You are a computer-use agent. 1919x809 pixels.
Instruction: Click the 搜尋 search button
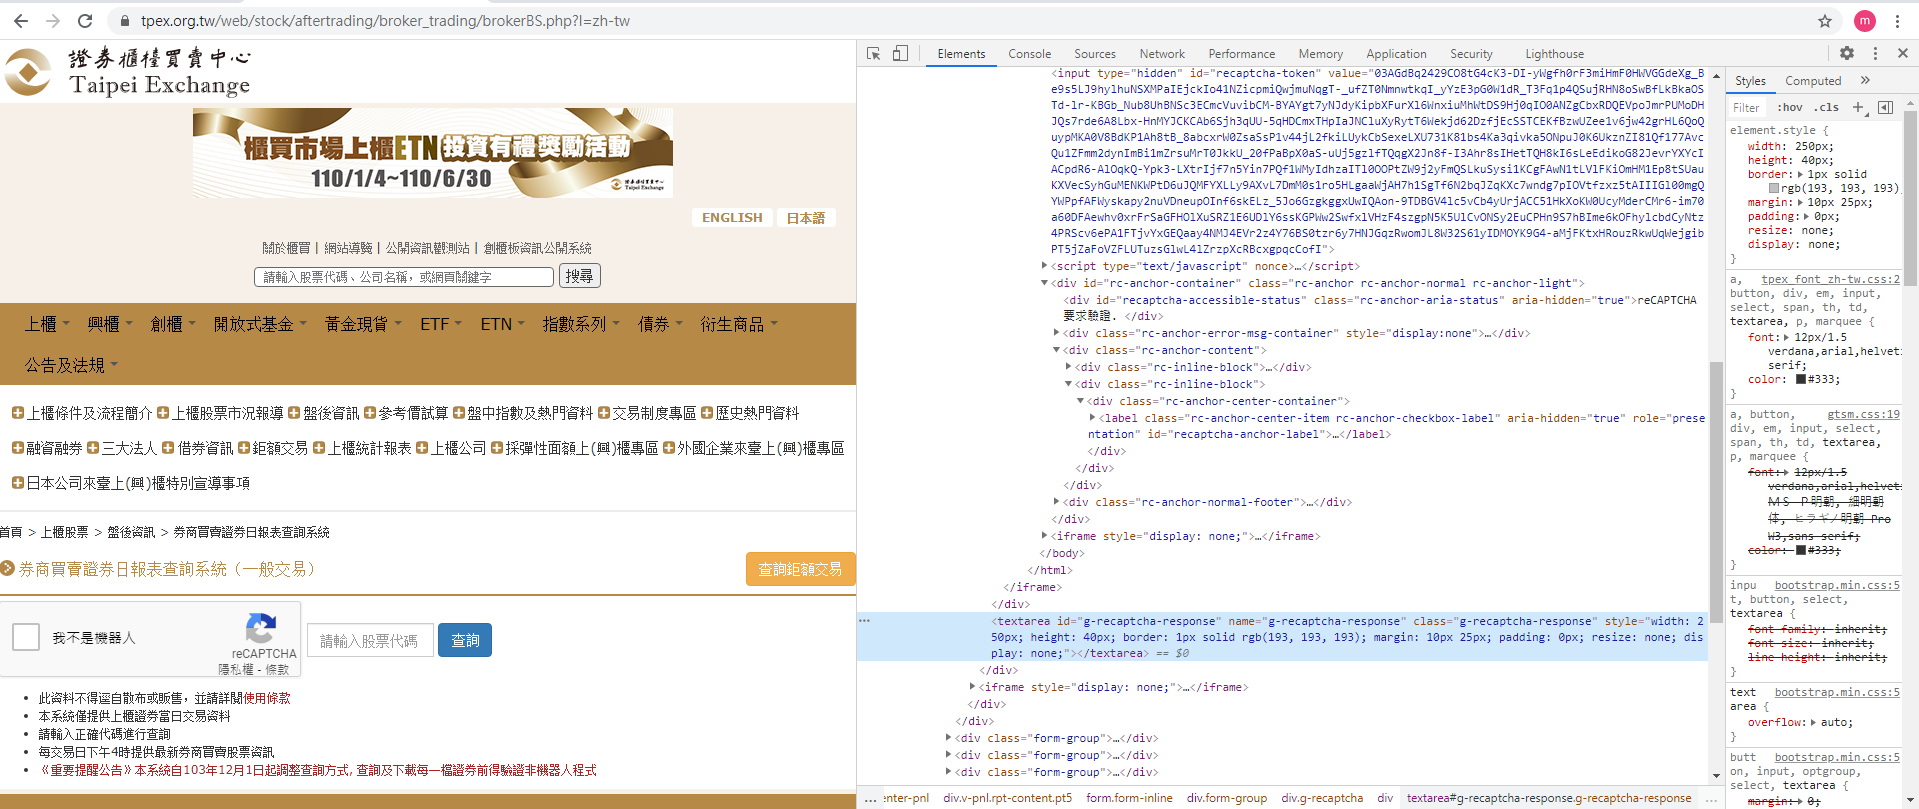point(579,276)
